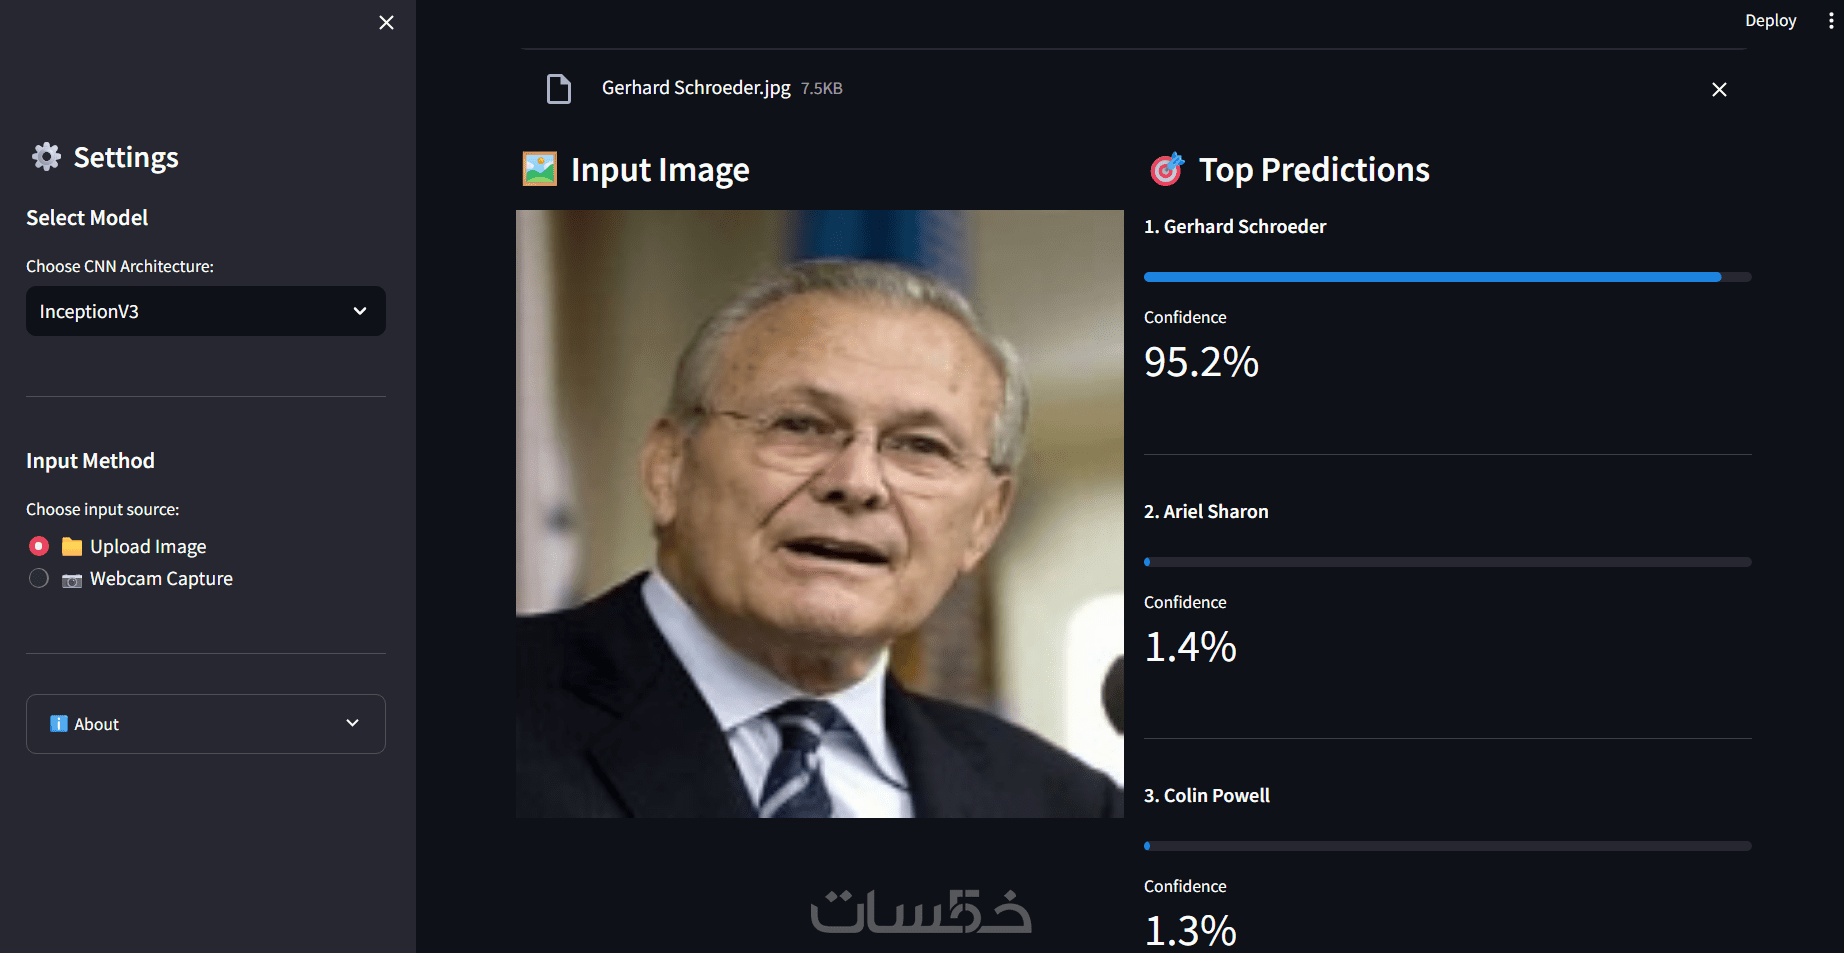Click the Gerhard Schroeder.jpg file name
The height and width of the screenshot is (953, 1844).
pos(696,88)
